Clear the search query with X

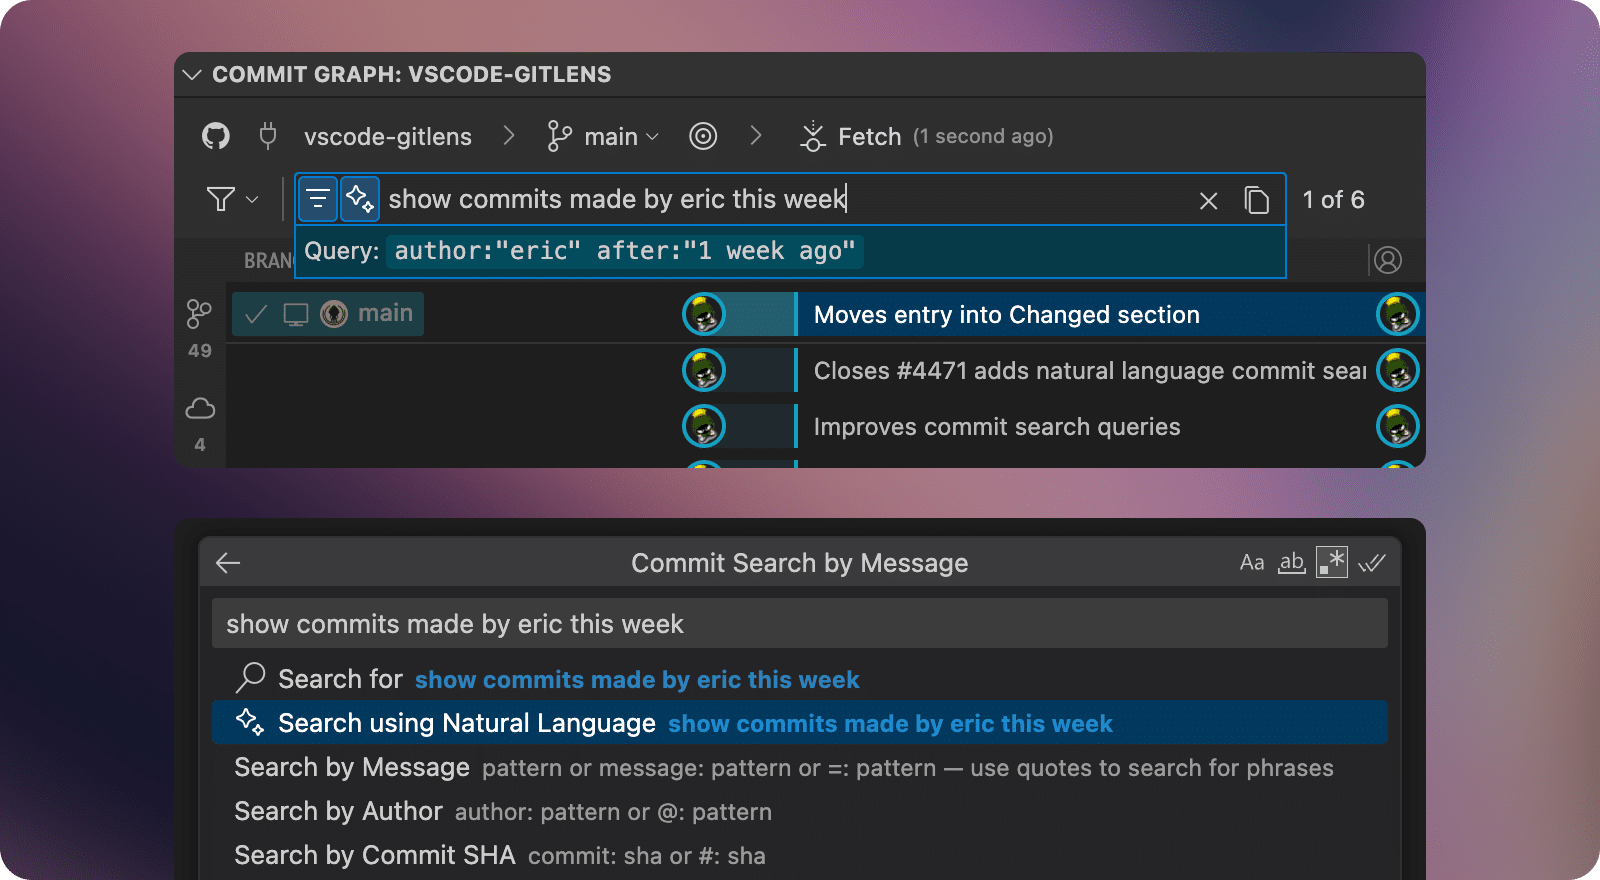pos(1208,201)
